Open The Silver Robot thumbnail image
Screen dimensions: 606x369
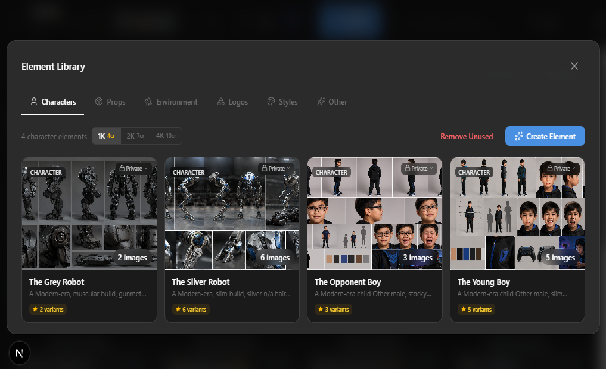point(232,213)
